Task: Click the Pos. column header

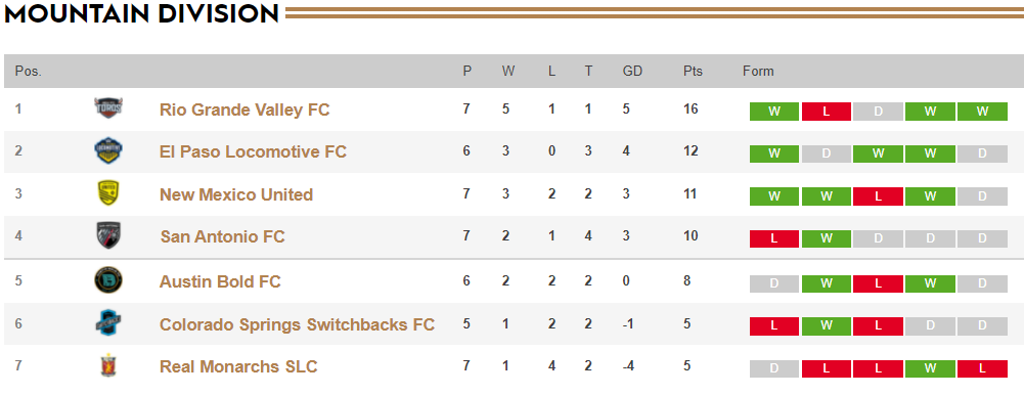Action: (x=28, y=71)
